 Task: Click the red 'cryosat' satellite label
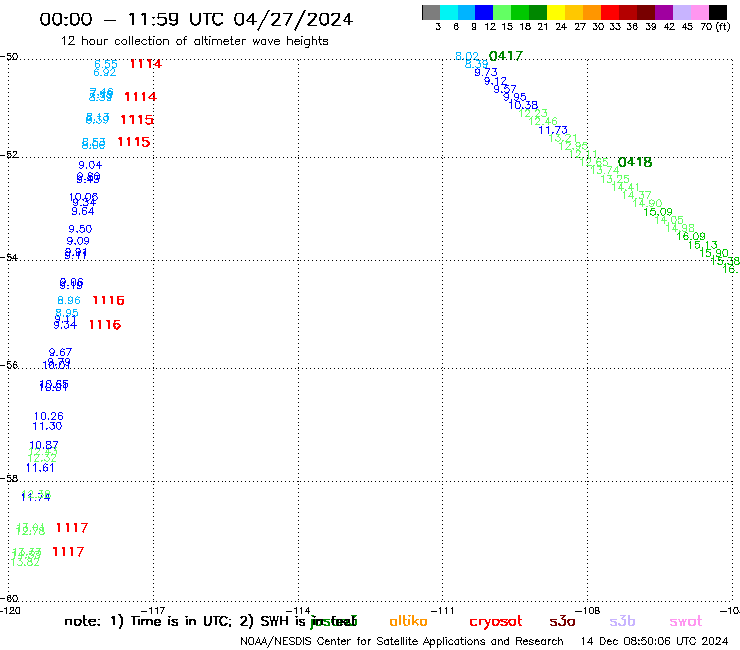(x=496, y=622)
